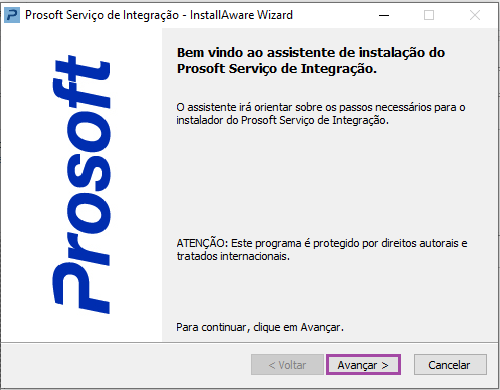Click the greyed-out < Voltar button
This screenshot has height=390, width=500.
point(287,365)
